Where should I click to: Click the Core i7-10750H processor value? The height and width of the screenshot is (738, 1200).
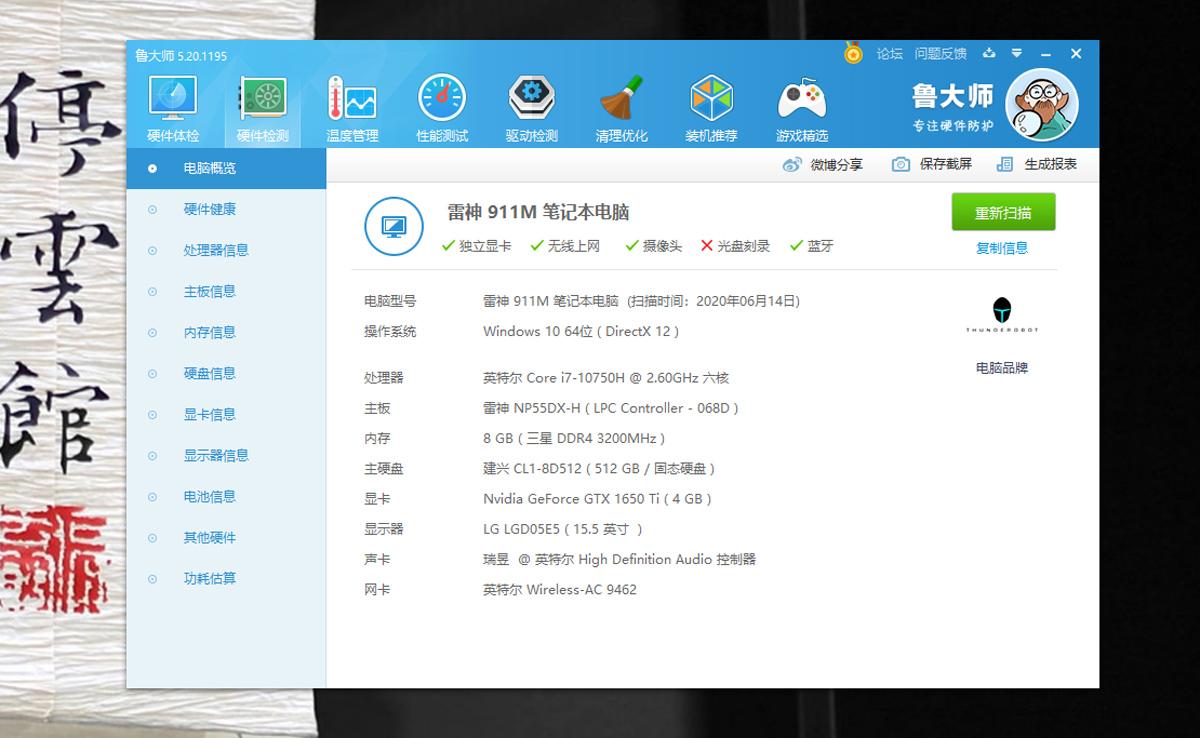[x=606, y=378]
